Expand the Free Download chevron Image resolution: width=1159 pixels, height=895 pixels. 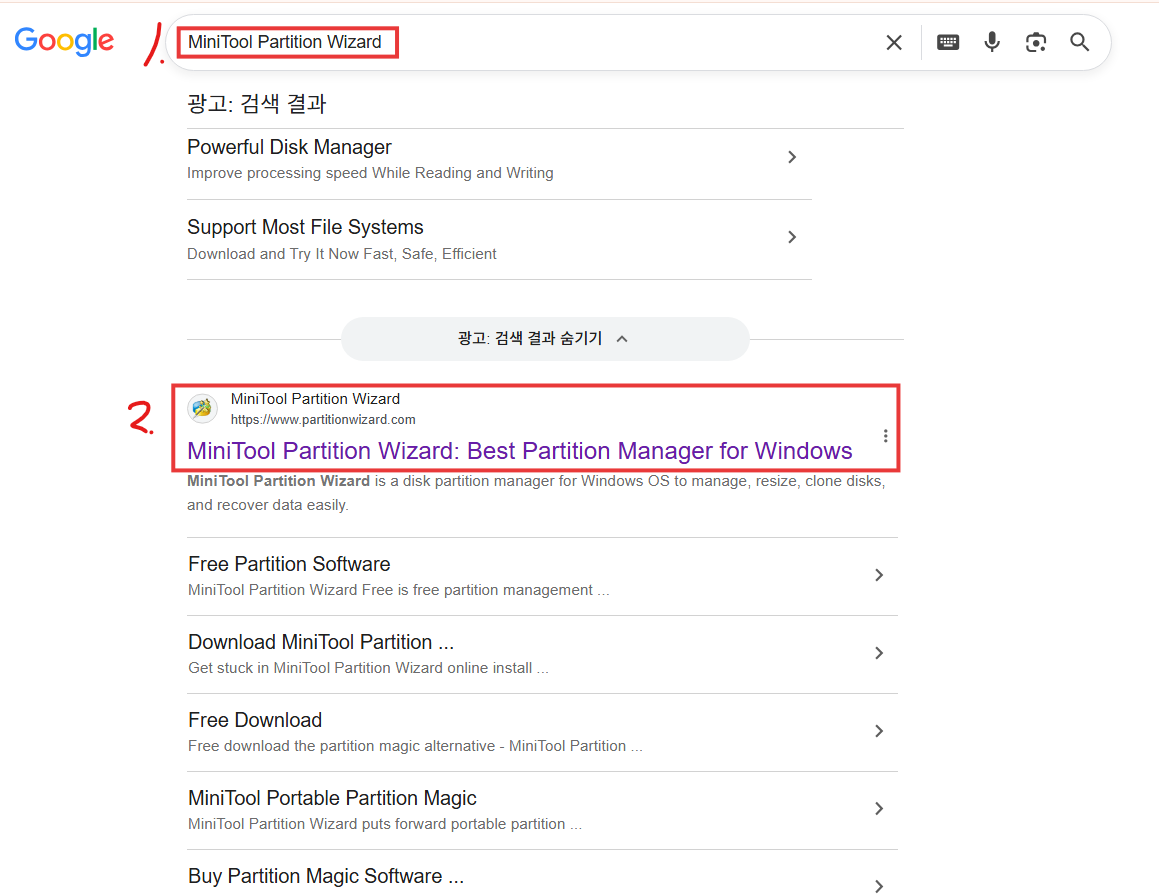pyautogui.click(x=879, y=731)
